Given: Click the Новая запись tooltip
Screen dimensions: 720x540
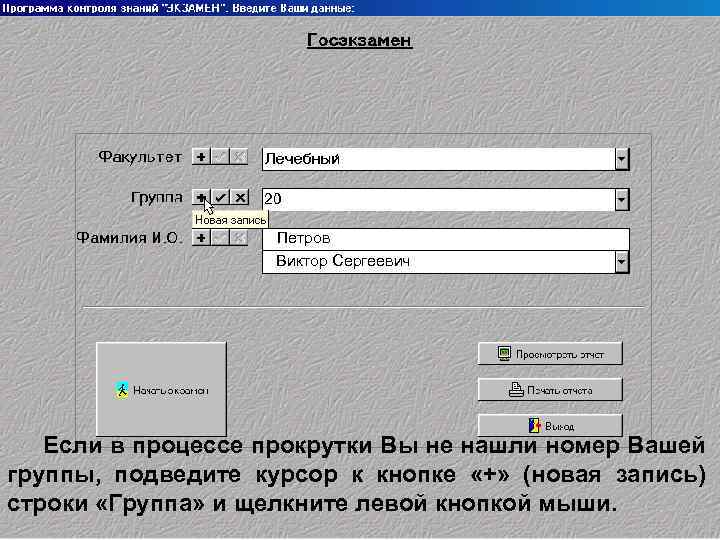Looking at the screenshot, I should (x=231, y=220).
